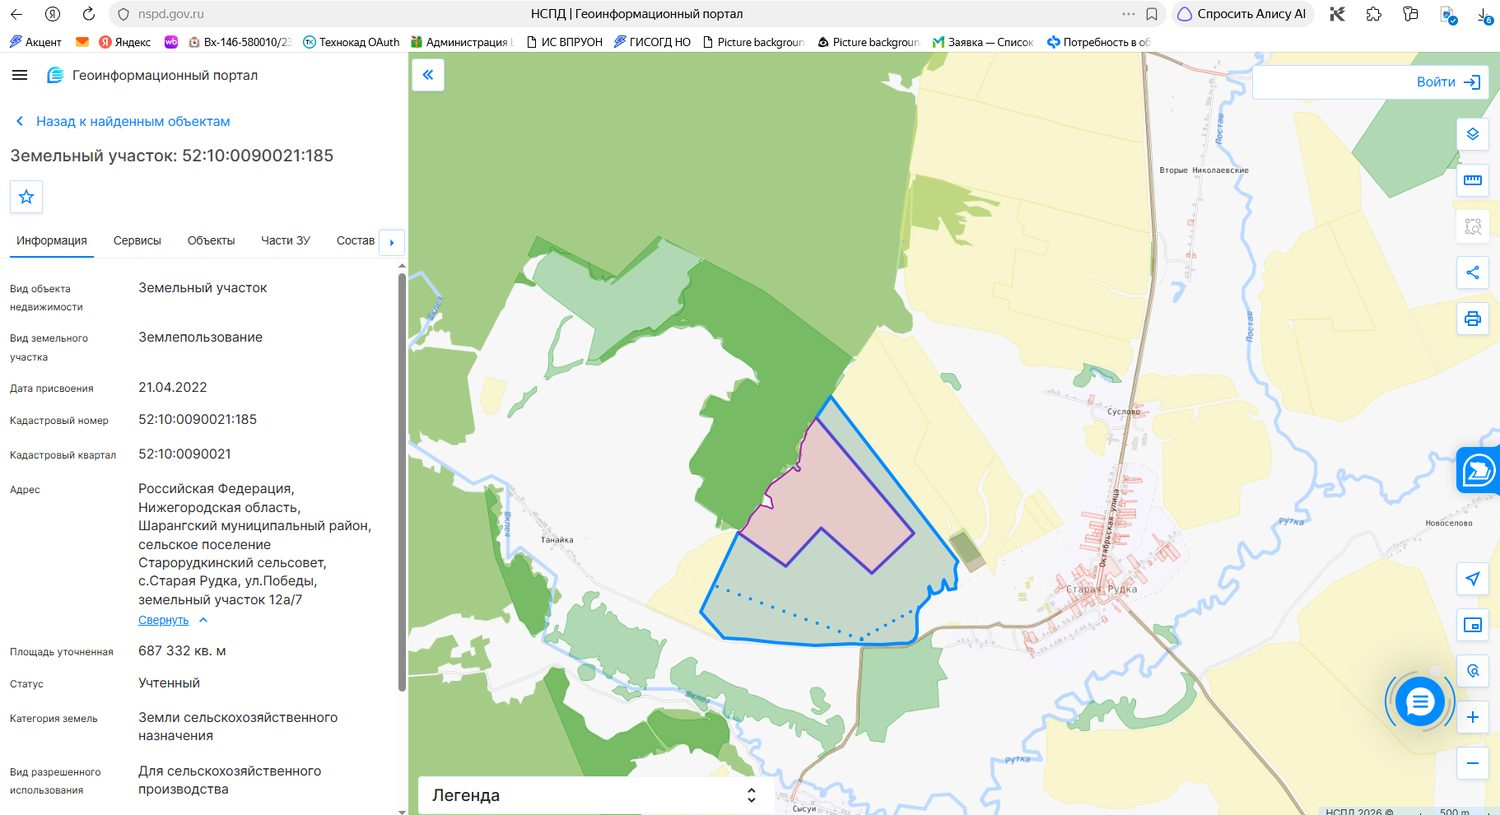
Task: Locate my position on map
Action: point(1472,579)
